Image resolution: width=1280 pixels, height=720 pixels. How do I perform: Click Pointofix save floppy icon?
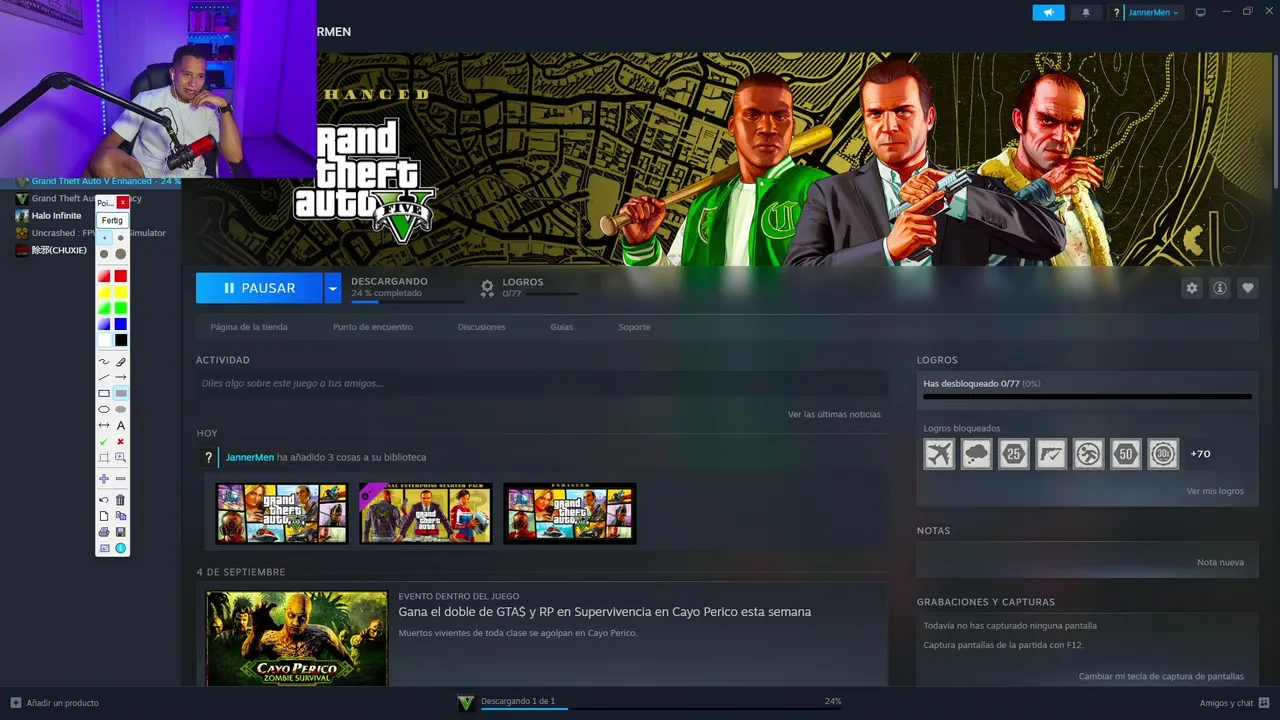point(121,532)
